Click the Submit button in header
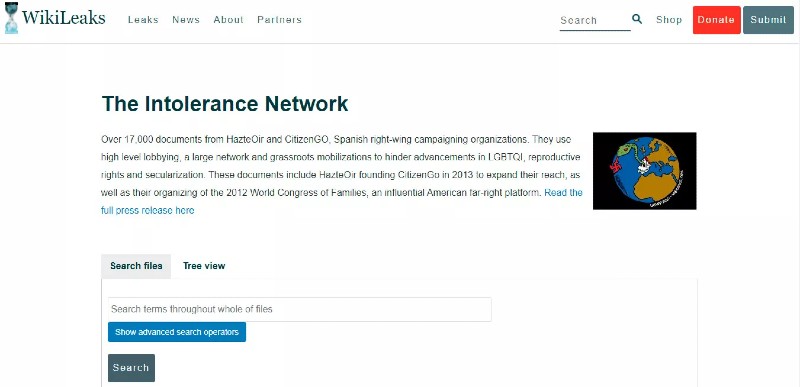Image resolution: width=800 pixels, height=387 pixels. (x=768, y=20)
